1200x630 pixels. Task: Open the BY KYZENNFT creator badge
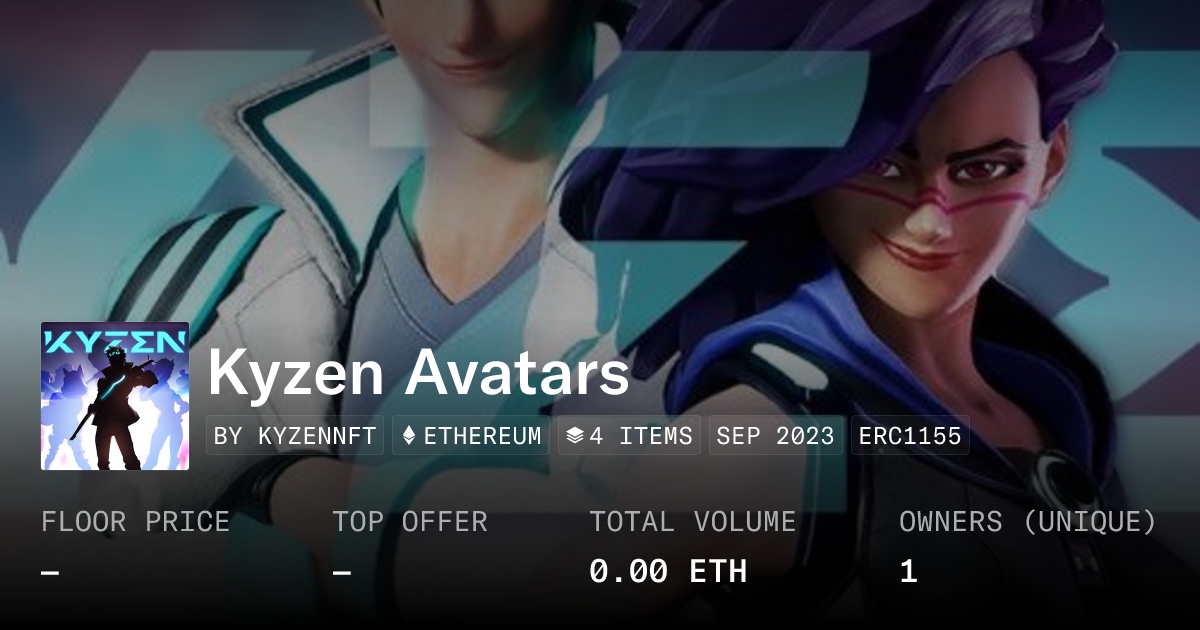295,436
